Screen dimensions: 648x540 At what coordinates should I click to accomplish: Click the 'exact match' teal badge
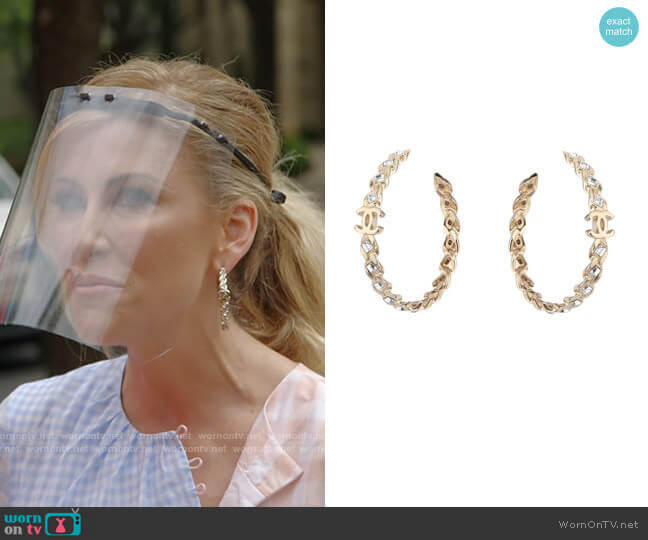click(619, 26)
